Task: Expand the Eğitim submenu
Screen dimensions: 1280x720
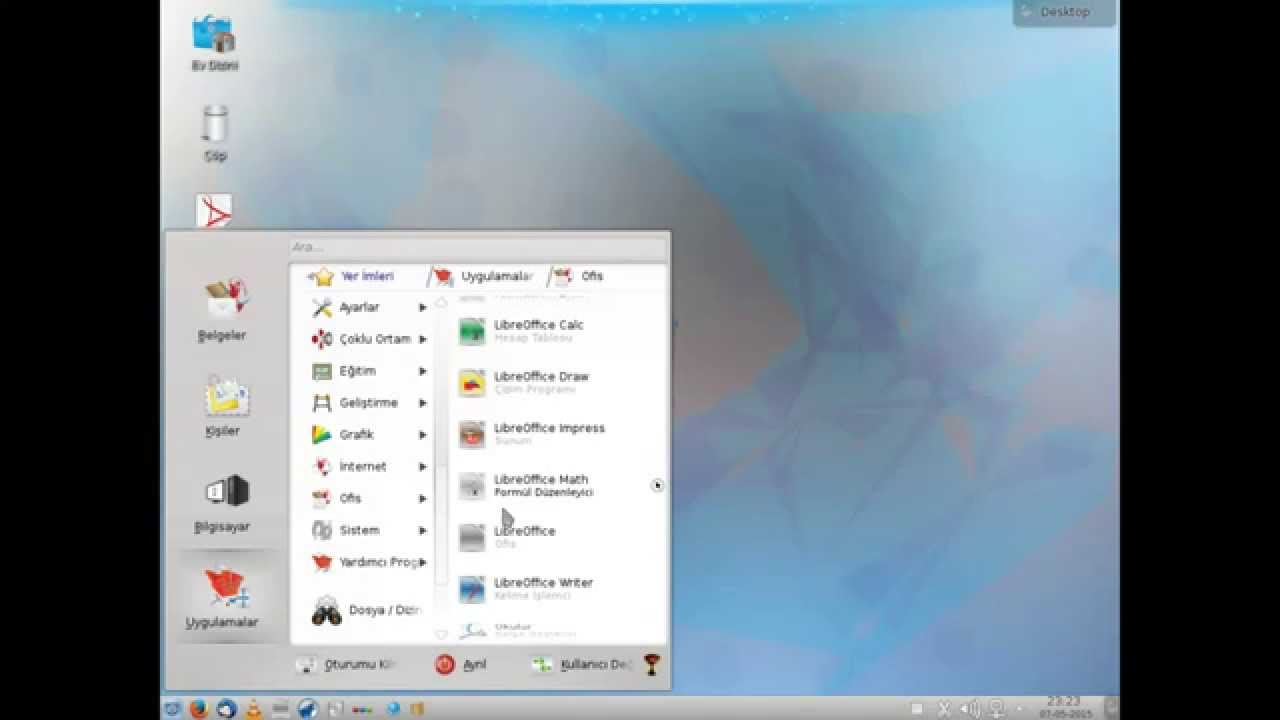Action: click(369, 371)
